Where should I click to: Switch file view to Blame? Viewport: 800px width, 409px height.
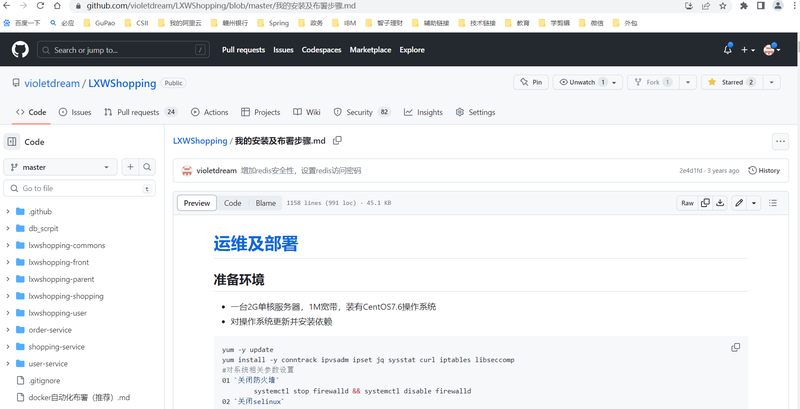pos(265,203)
